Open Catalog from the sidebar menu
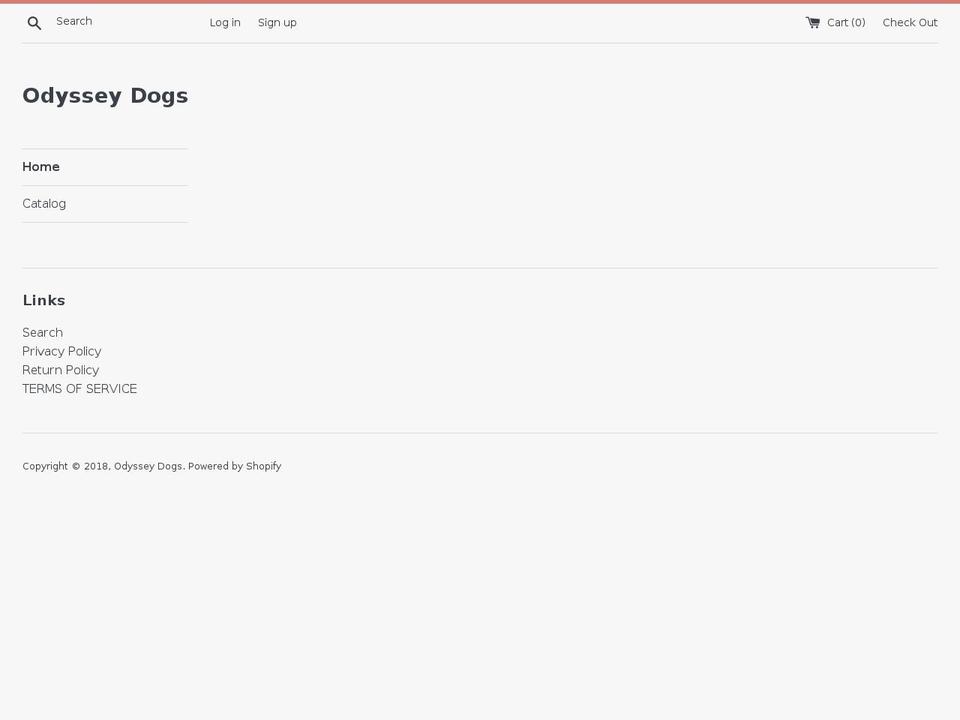This screenshot has width=960, height=720. coord(44,203)
